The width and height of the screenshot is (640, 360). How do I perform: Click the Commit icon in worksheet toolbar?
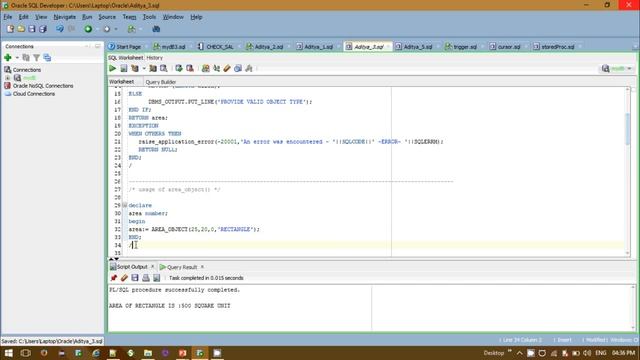tap(179, 69)
